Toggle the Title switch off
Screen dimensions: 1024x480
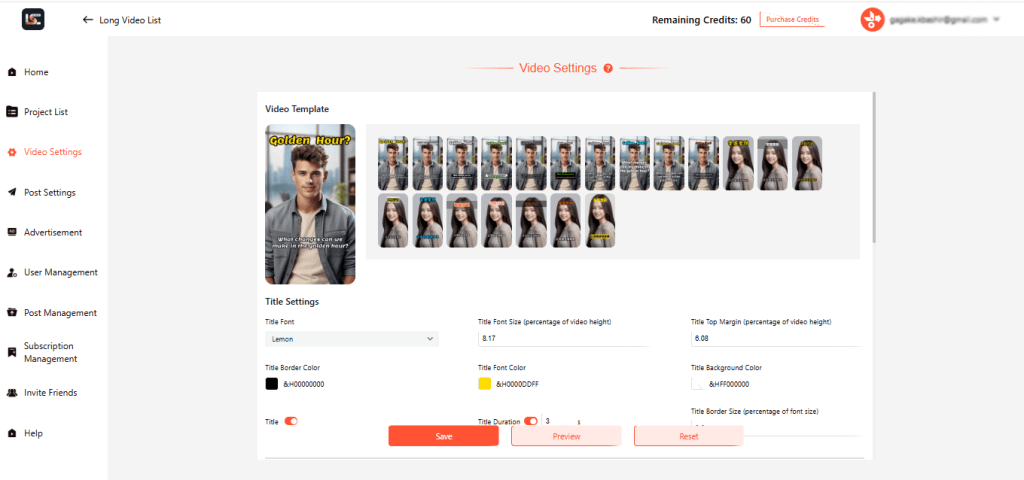click(x=291, y=421)
